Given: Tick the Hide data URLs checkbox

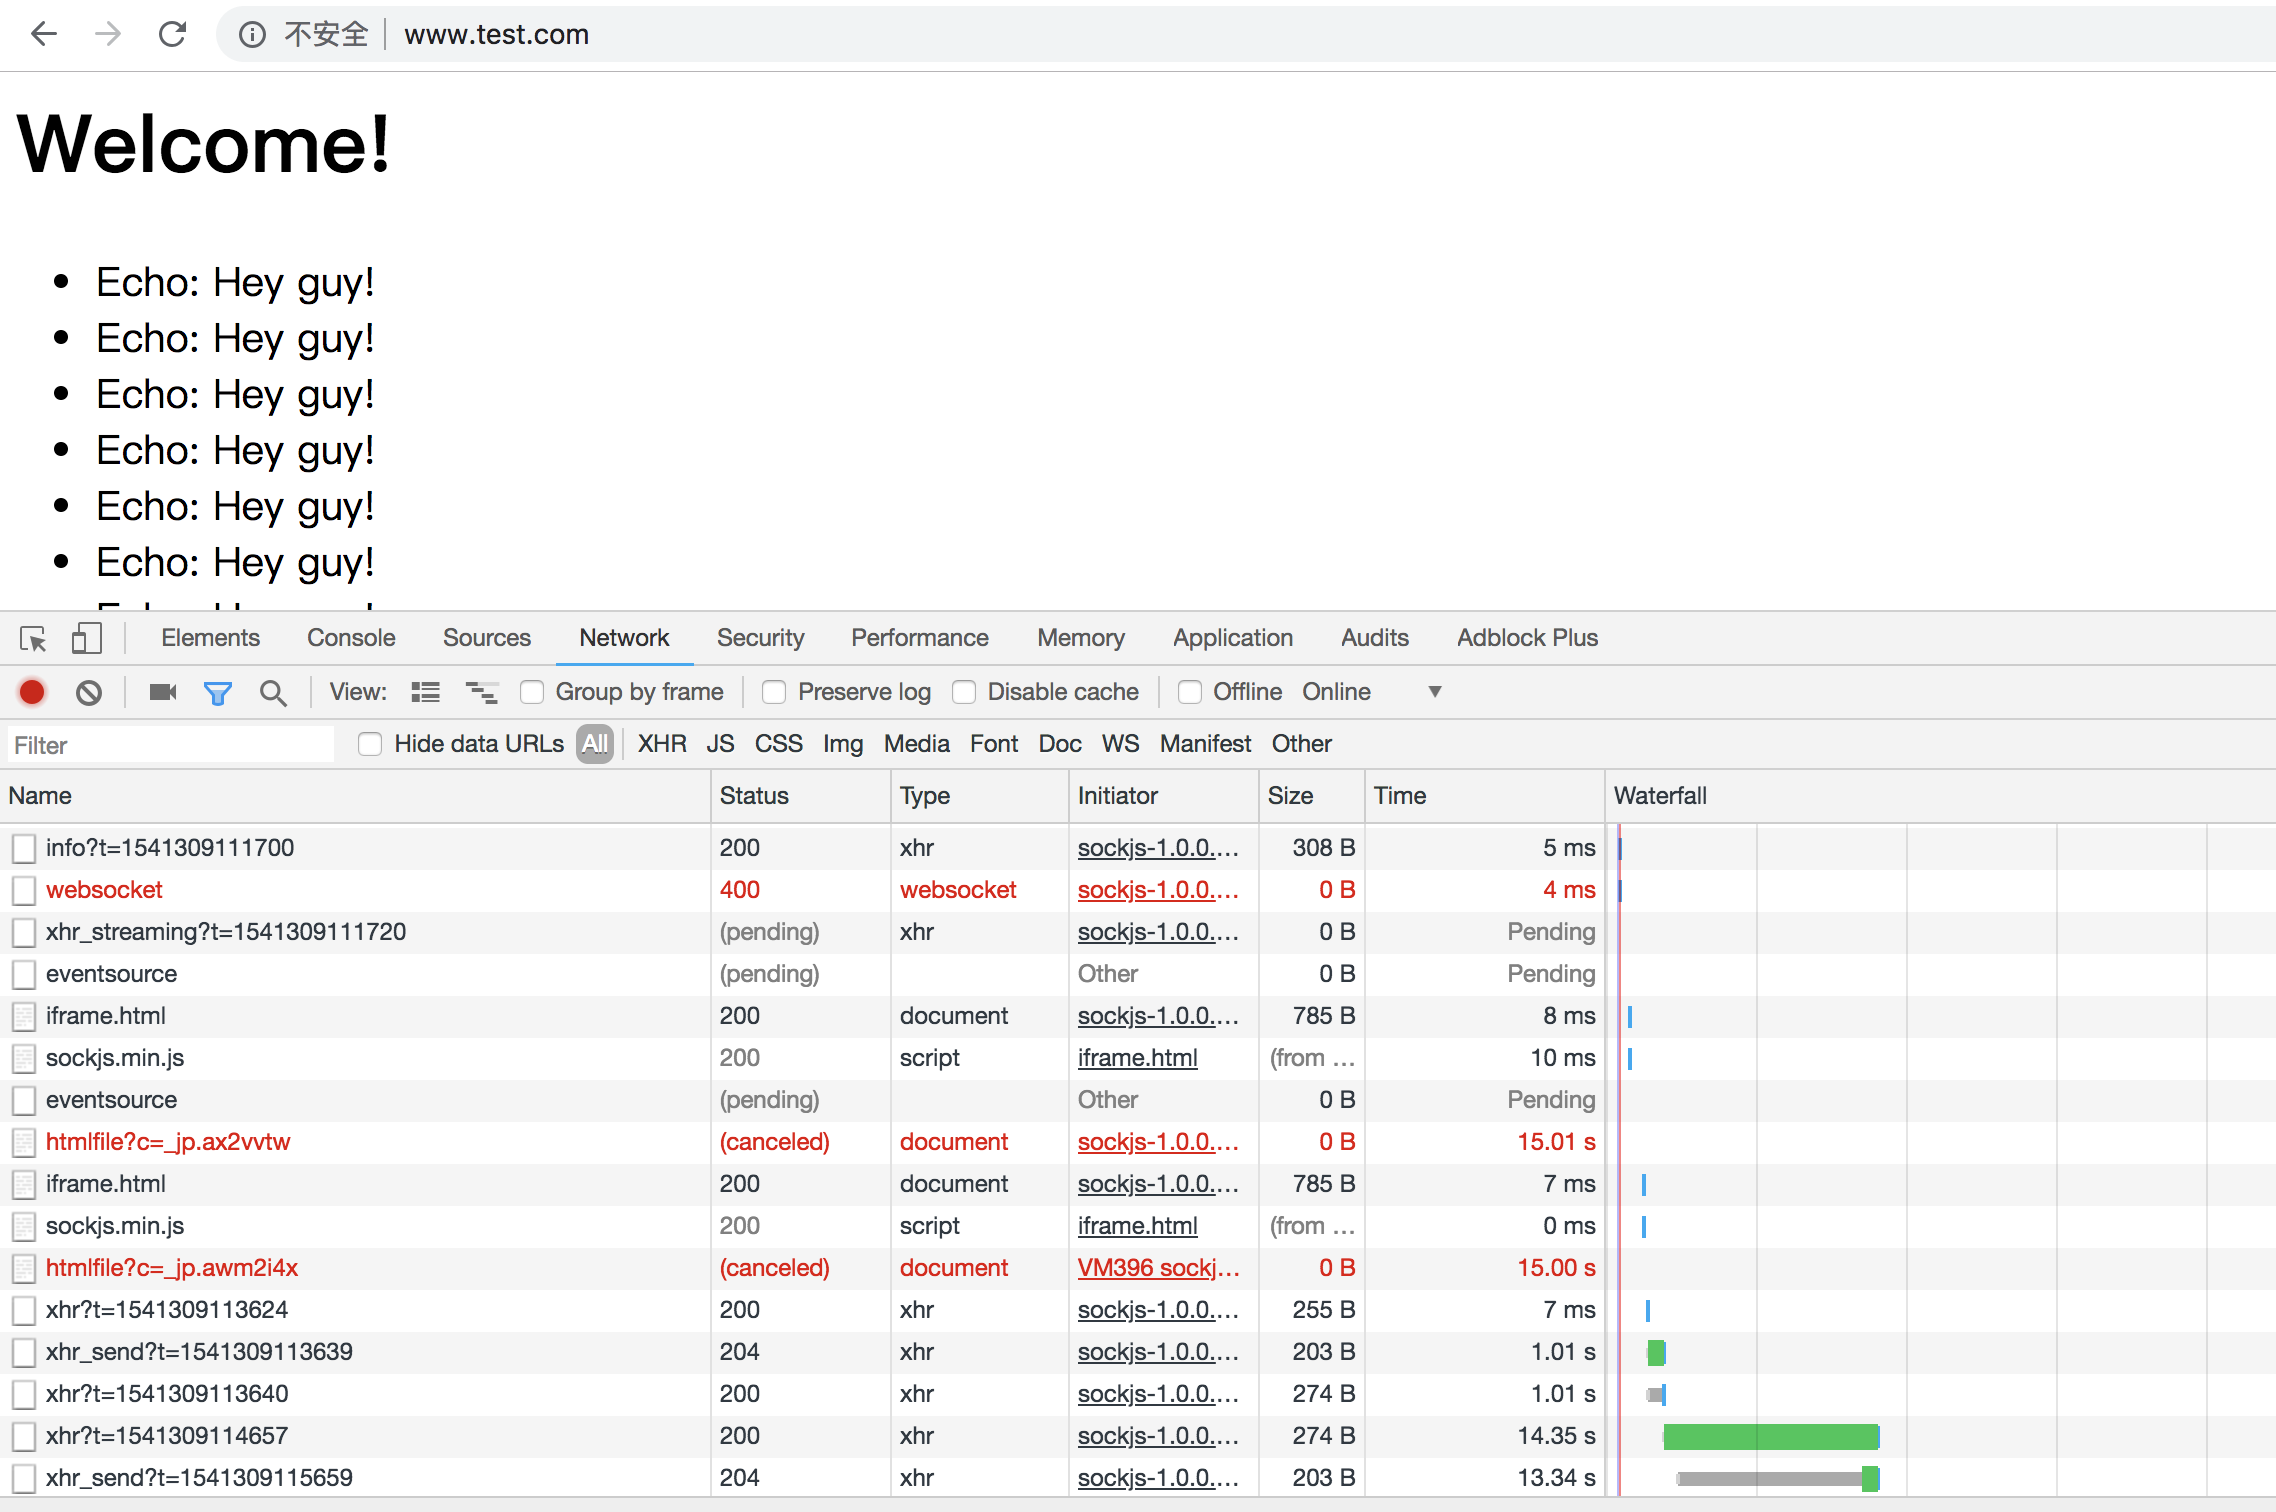Looking at the screenshot, I should 370,744.
